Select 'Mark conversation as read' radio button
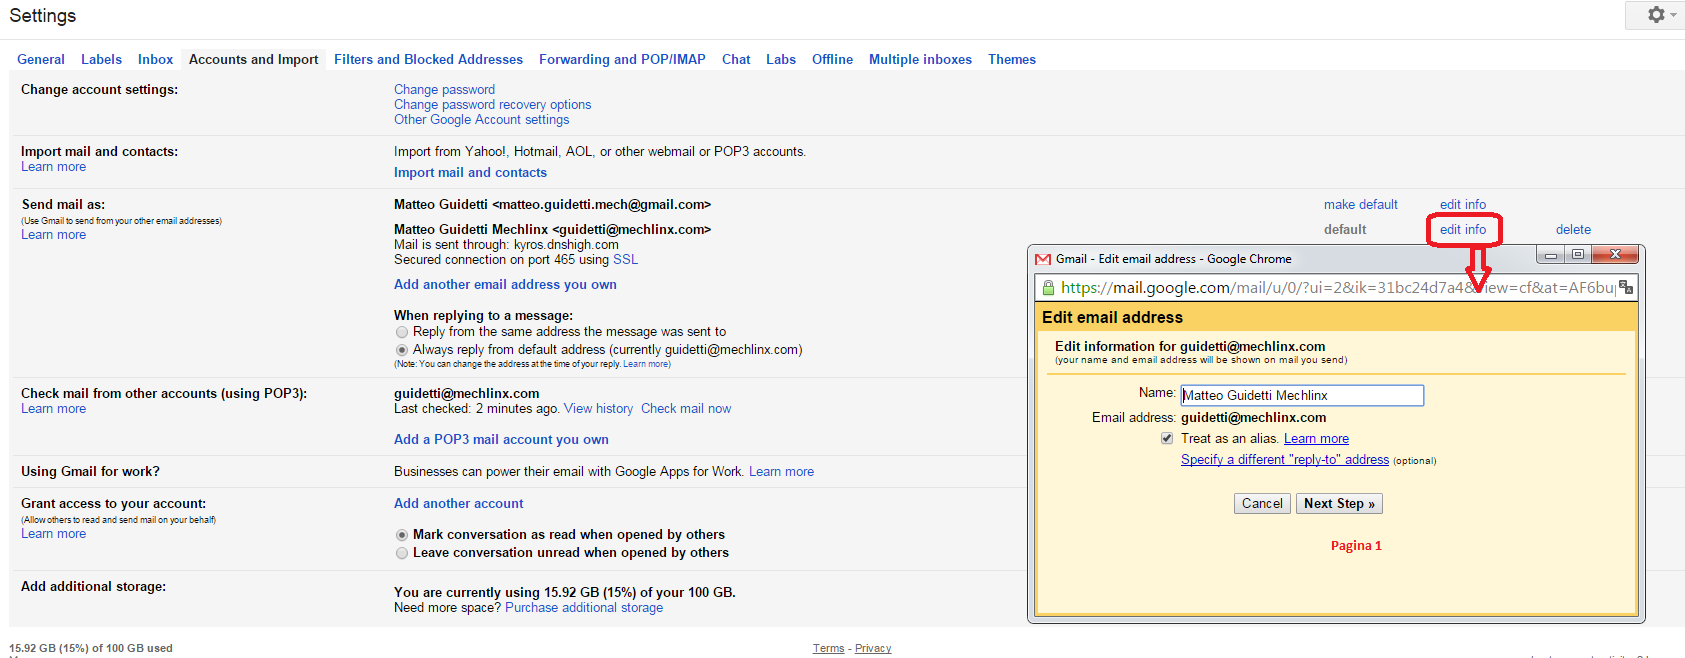Viewport: 1685px width, 658px height. coord(402,535)
